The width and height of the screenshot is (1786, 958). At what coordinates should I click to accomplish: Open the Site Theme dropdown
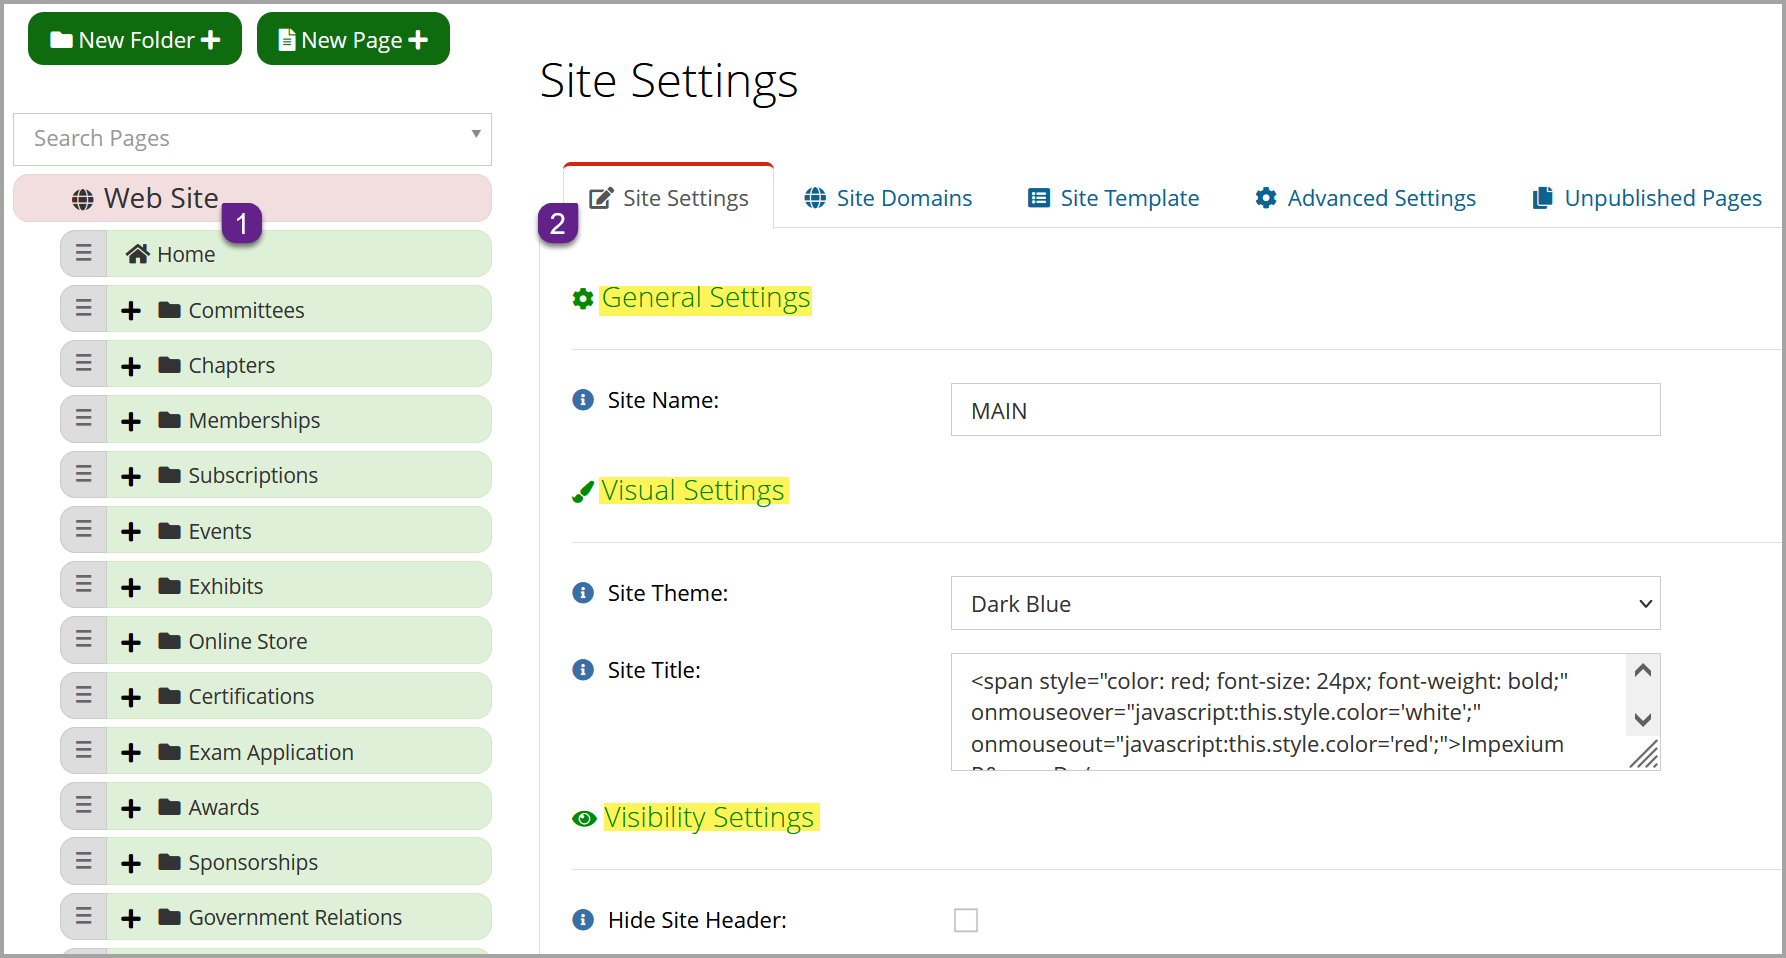1305,603
